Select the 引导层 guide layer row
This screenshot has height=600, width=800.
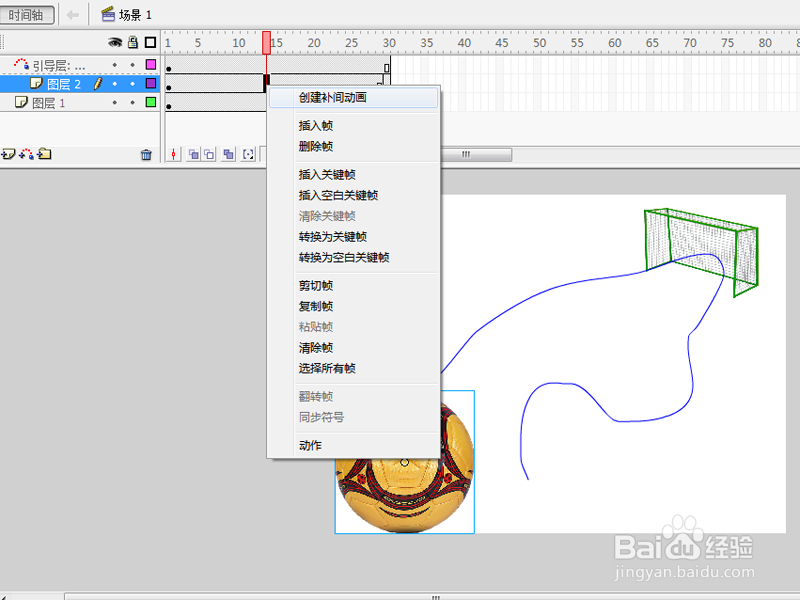pos(80,65)
